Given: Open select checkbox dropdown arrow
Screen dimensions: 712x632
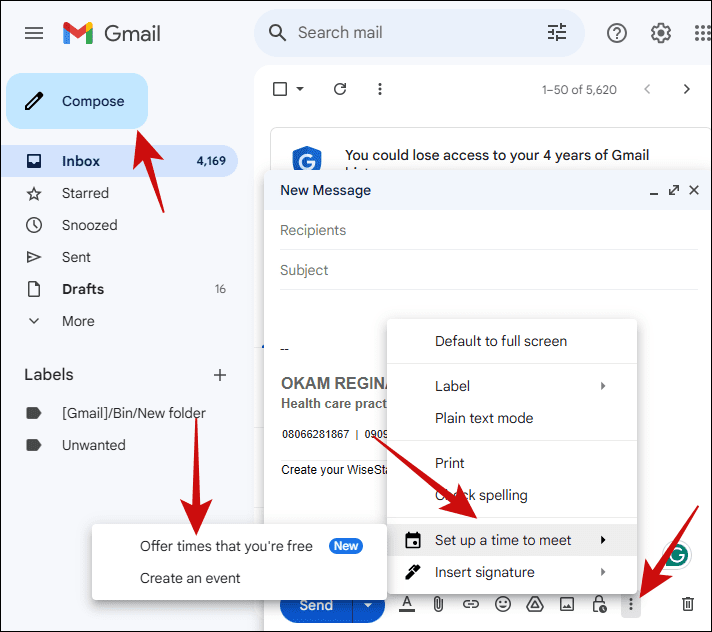Looking at the screenshot, I should tap(300, 89).
